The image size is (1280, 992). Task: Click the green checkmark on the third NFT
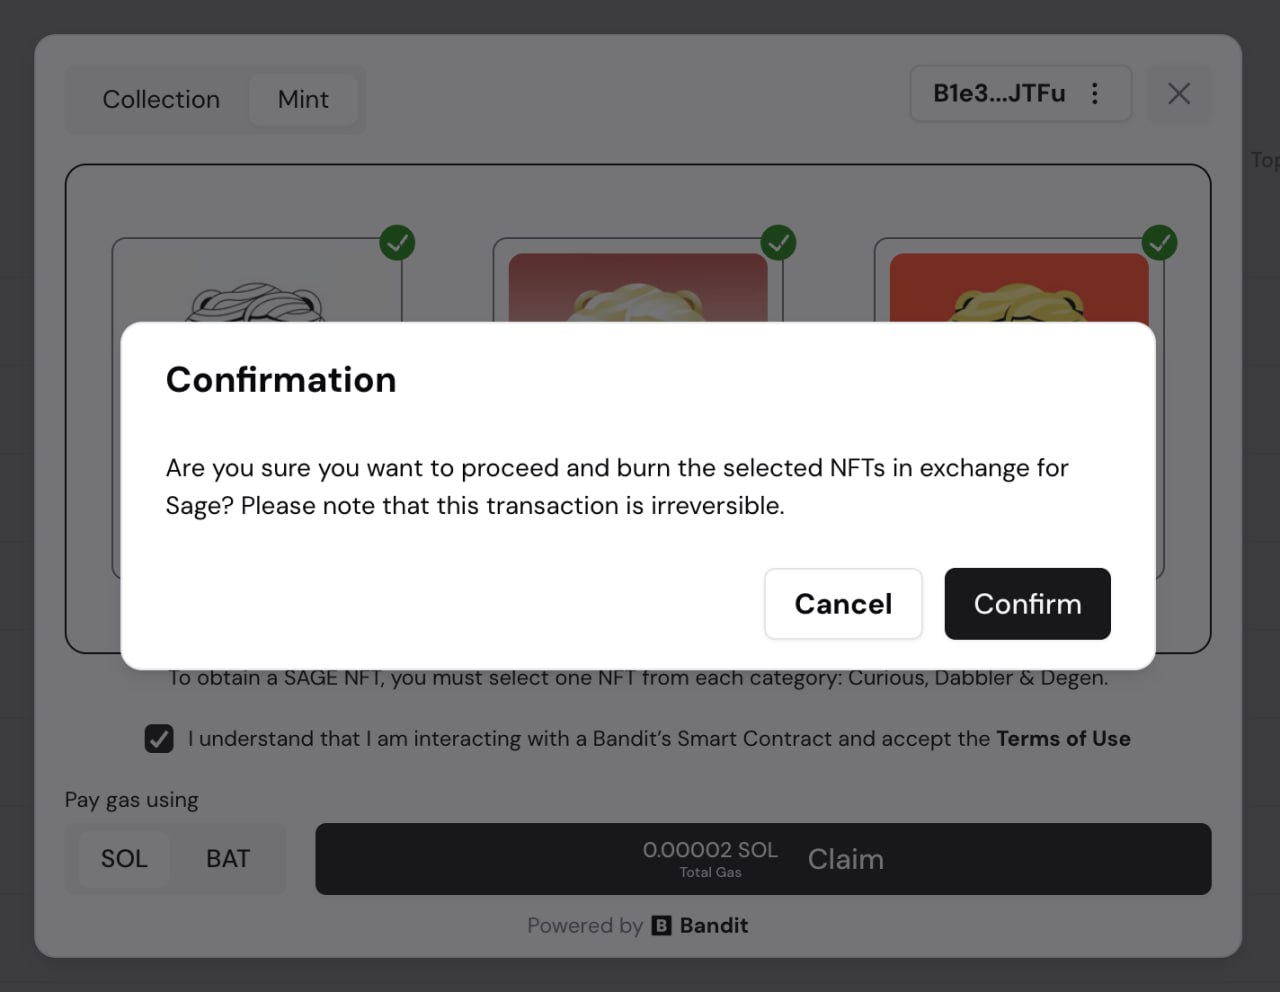coord(1159,242)
